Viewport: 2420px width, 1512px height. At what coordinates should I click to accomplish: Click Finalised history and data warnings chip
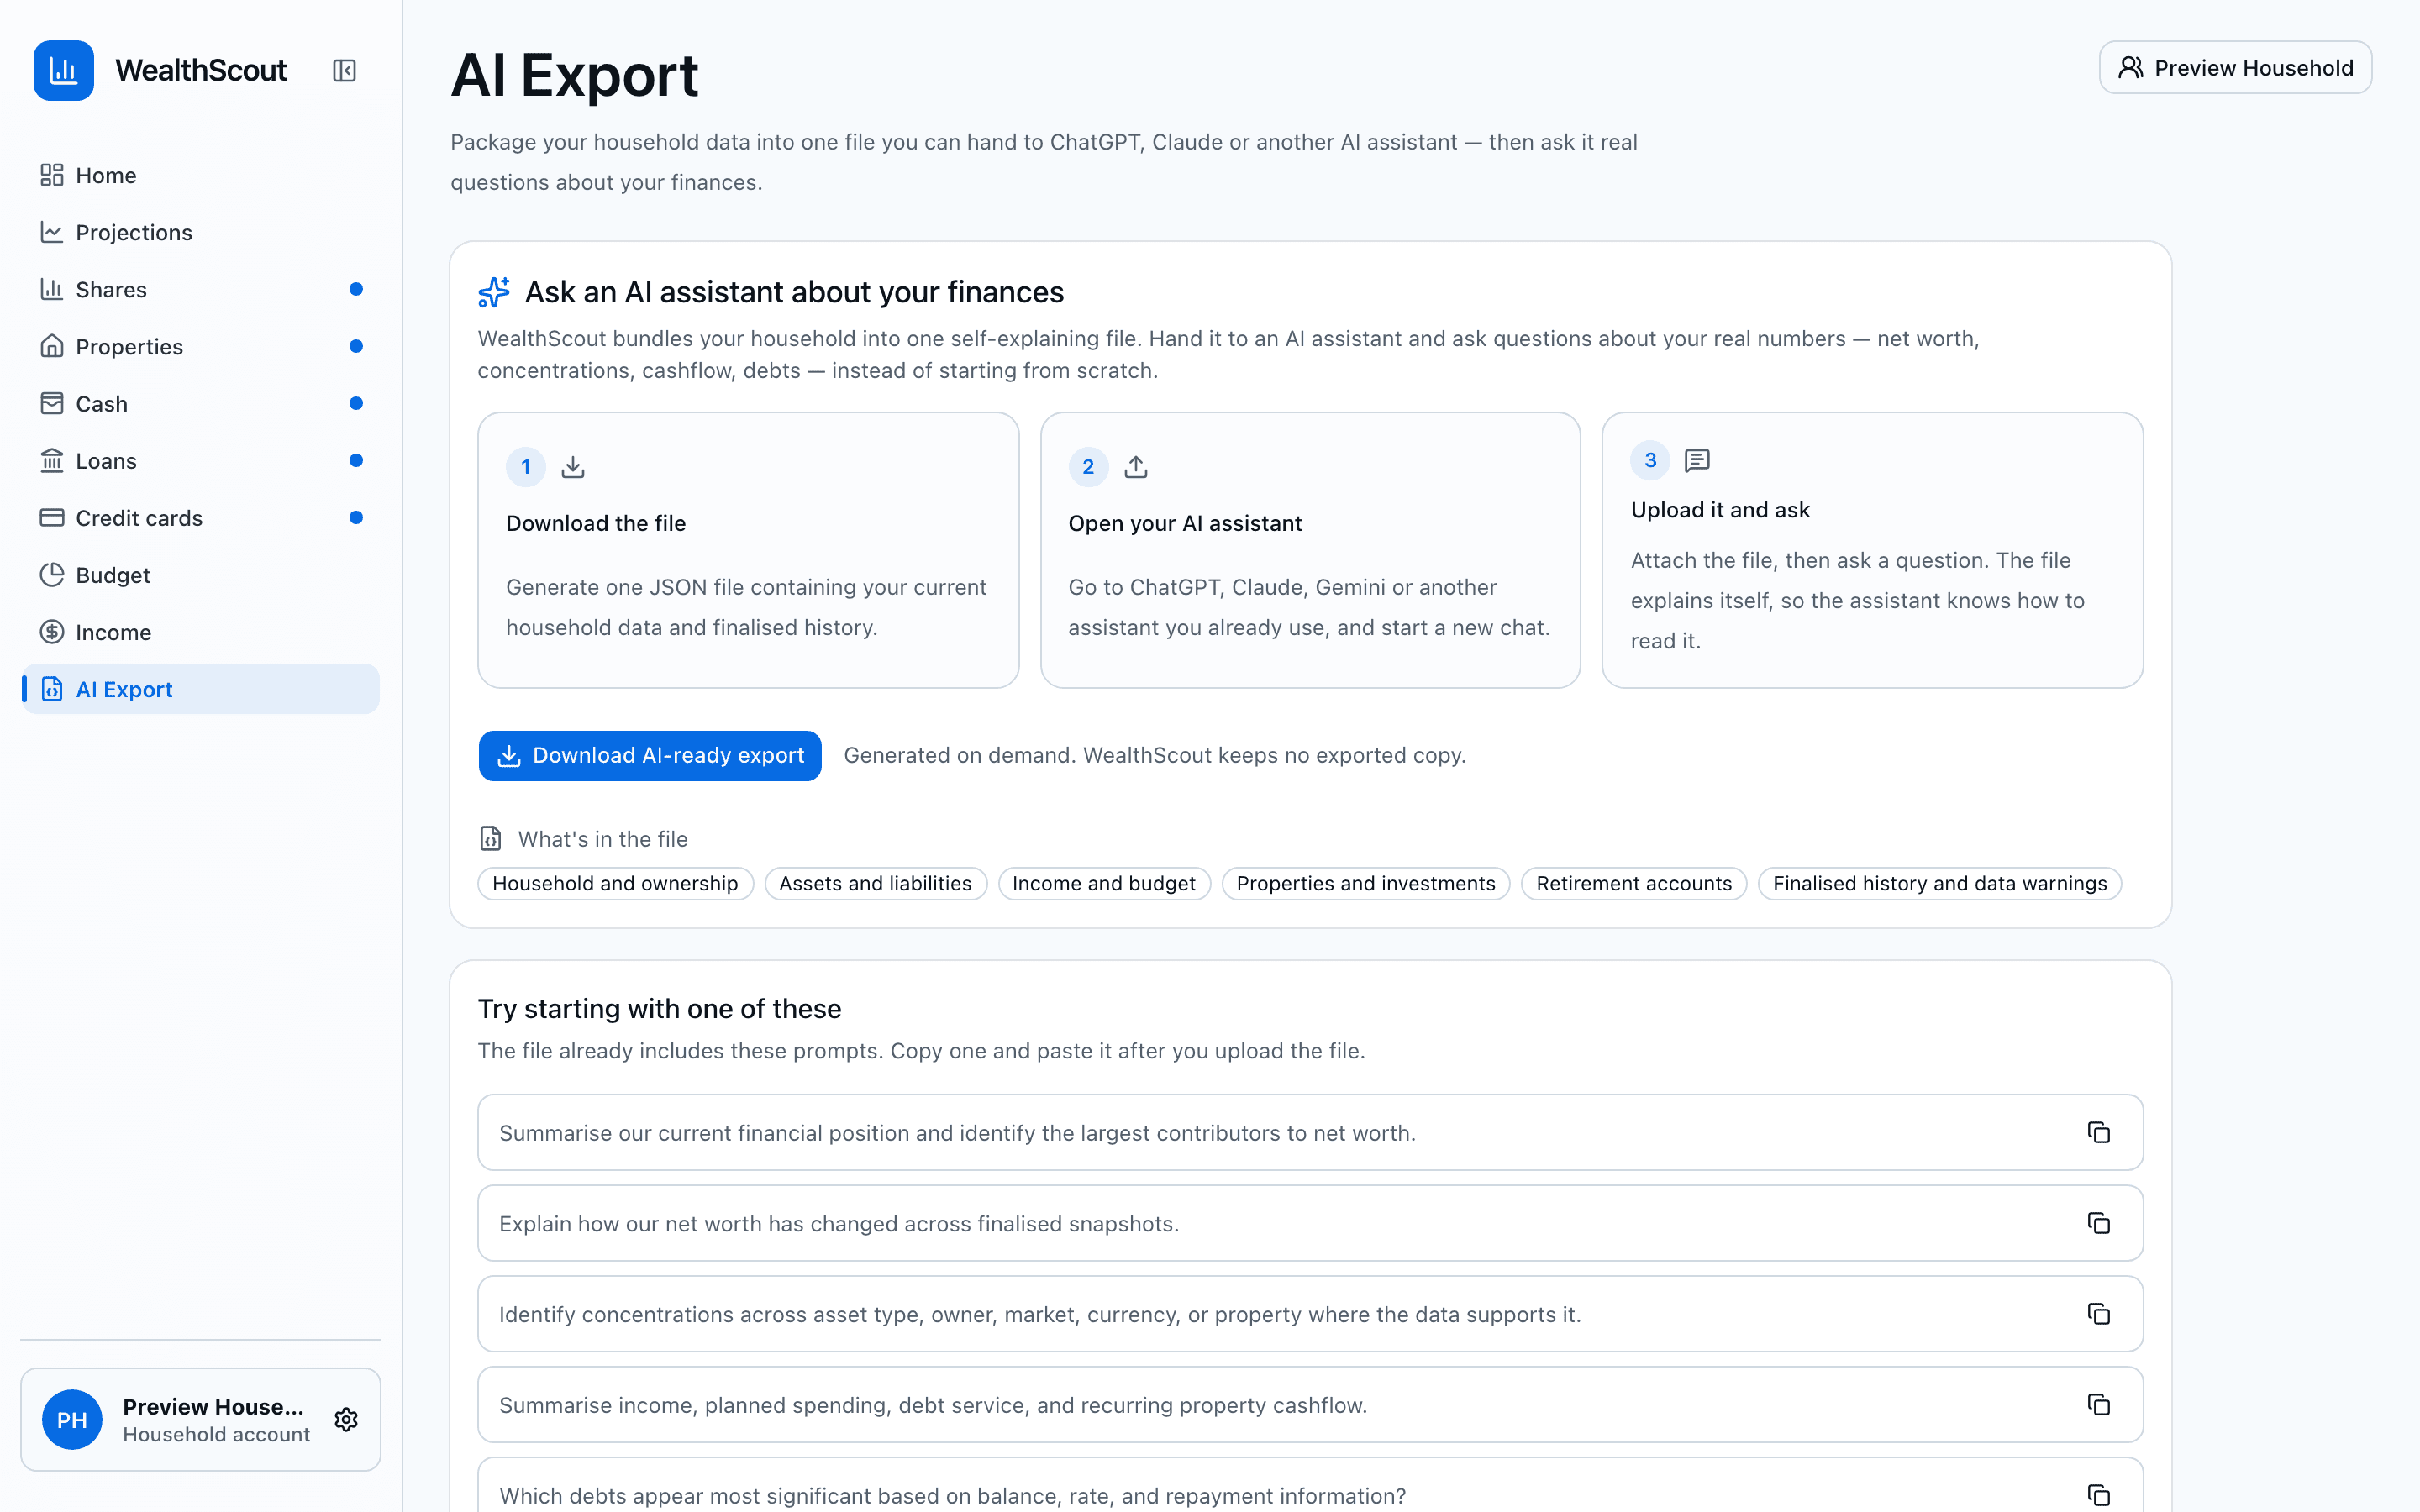[1940, 883]
